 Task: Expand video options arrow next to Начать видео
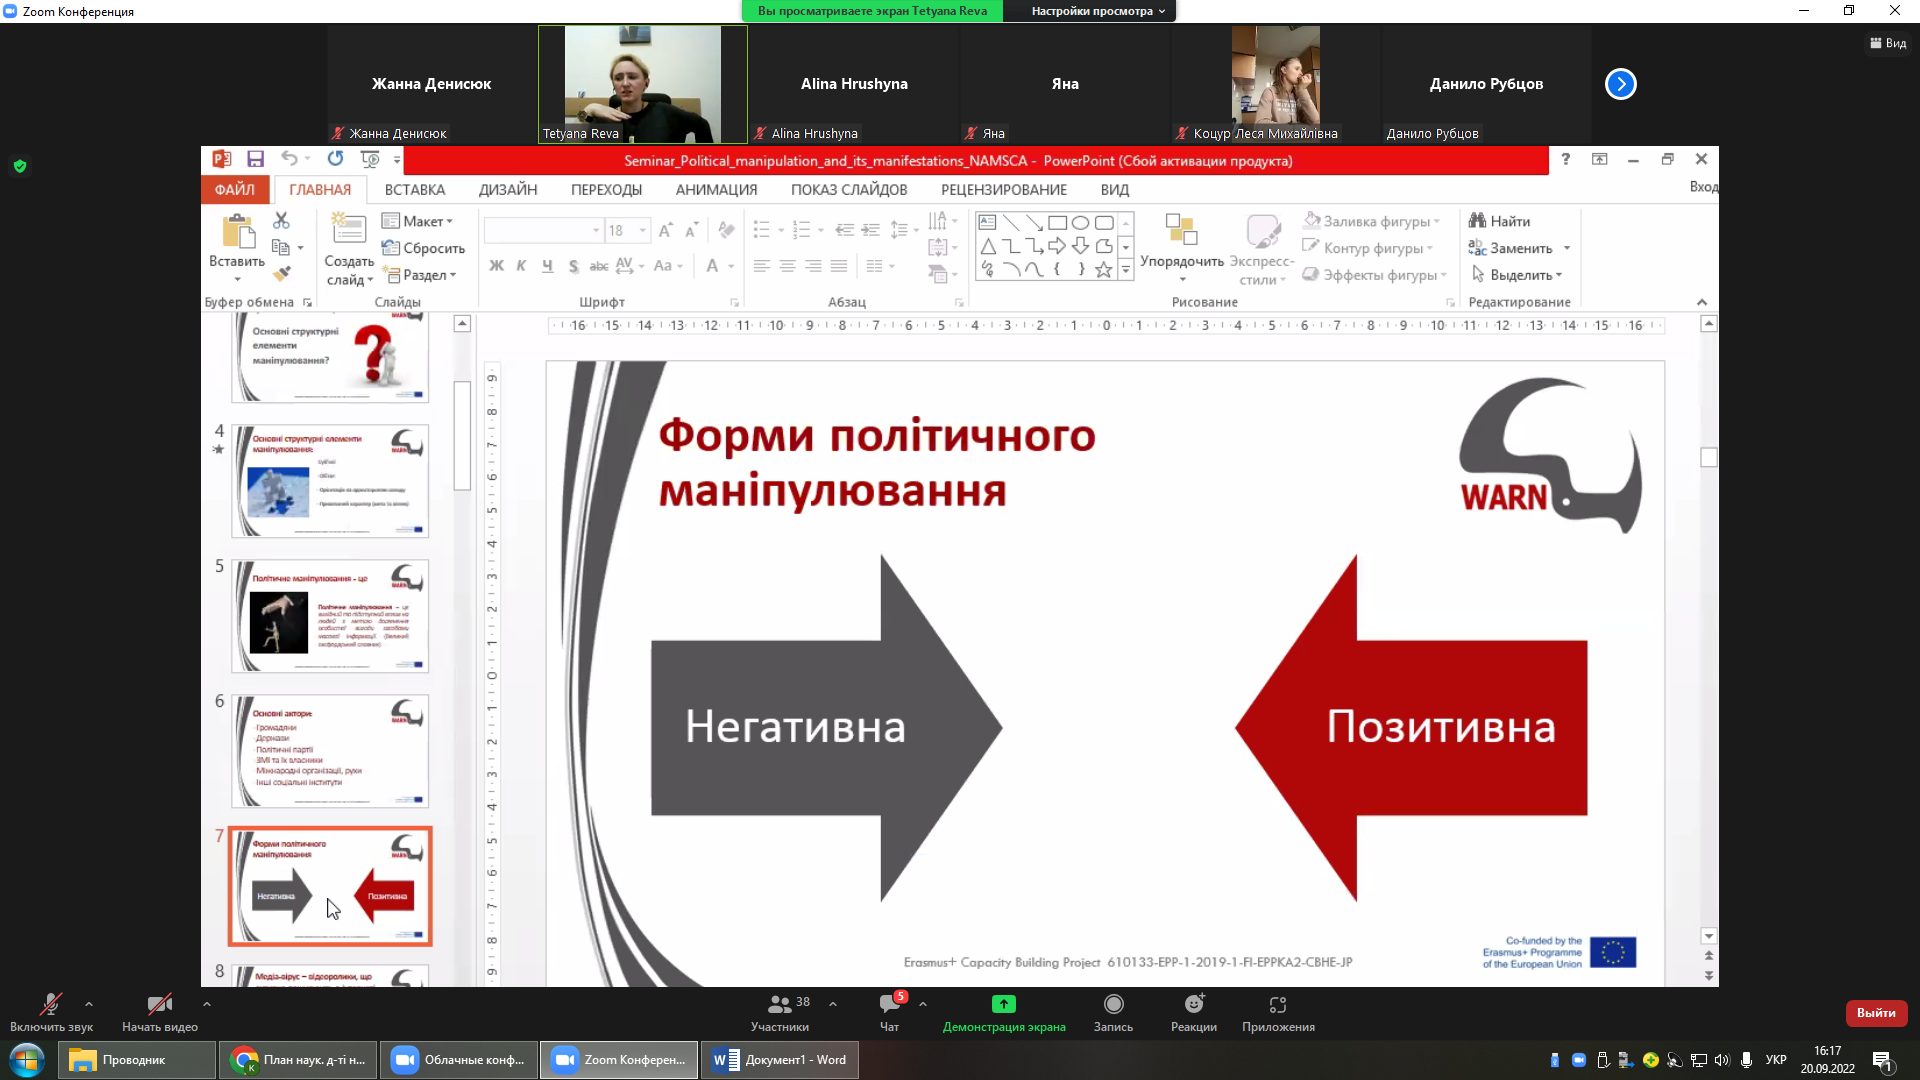tap(207, 1003)
